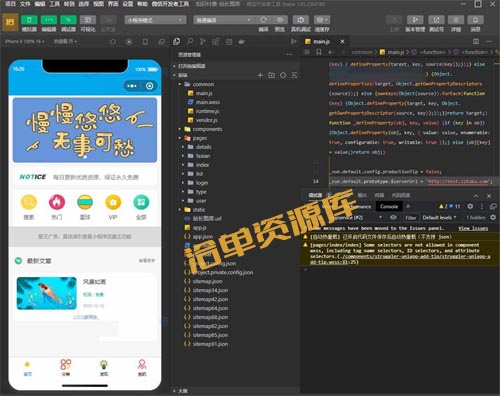This screenshot has height=396, width=500.
Task: Click the test account toolbar icon
Action: click(x=436, y=20)
